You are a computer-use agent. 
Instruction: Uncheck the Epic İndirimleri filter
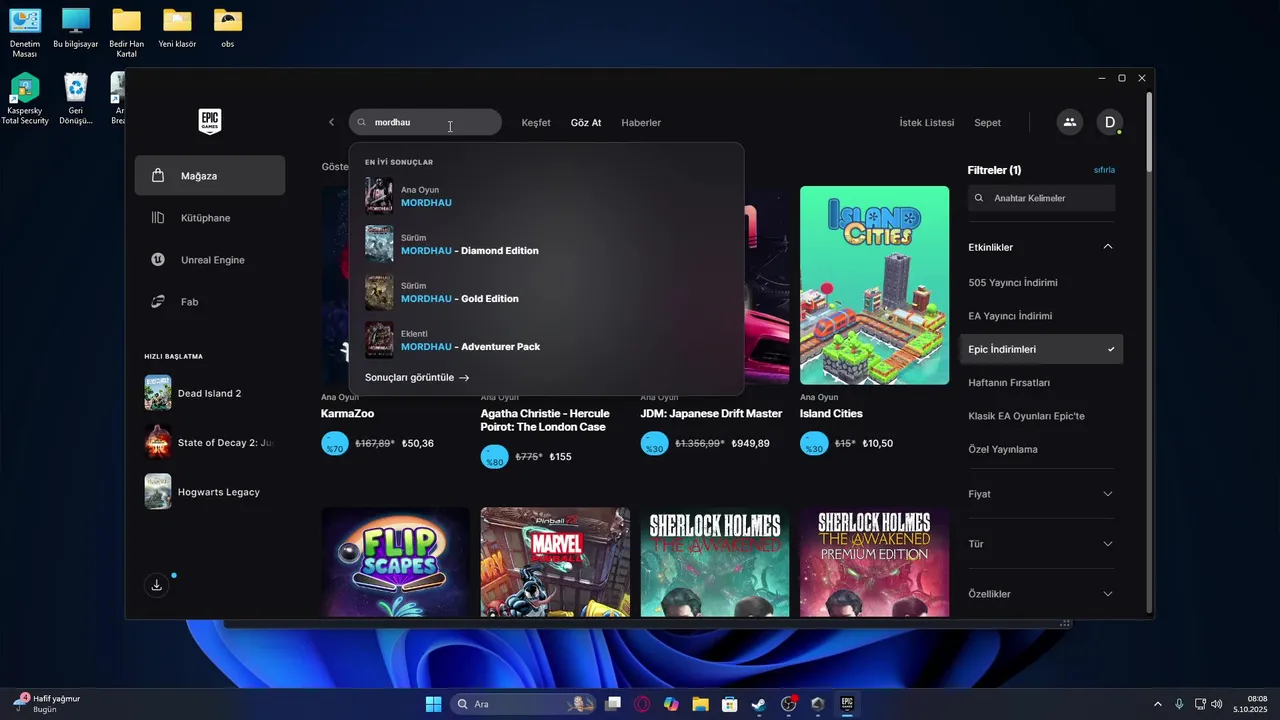[1040, 349]
